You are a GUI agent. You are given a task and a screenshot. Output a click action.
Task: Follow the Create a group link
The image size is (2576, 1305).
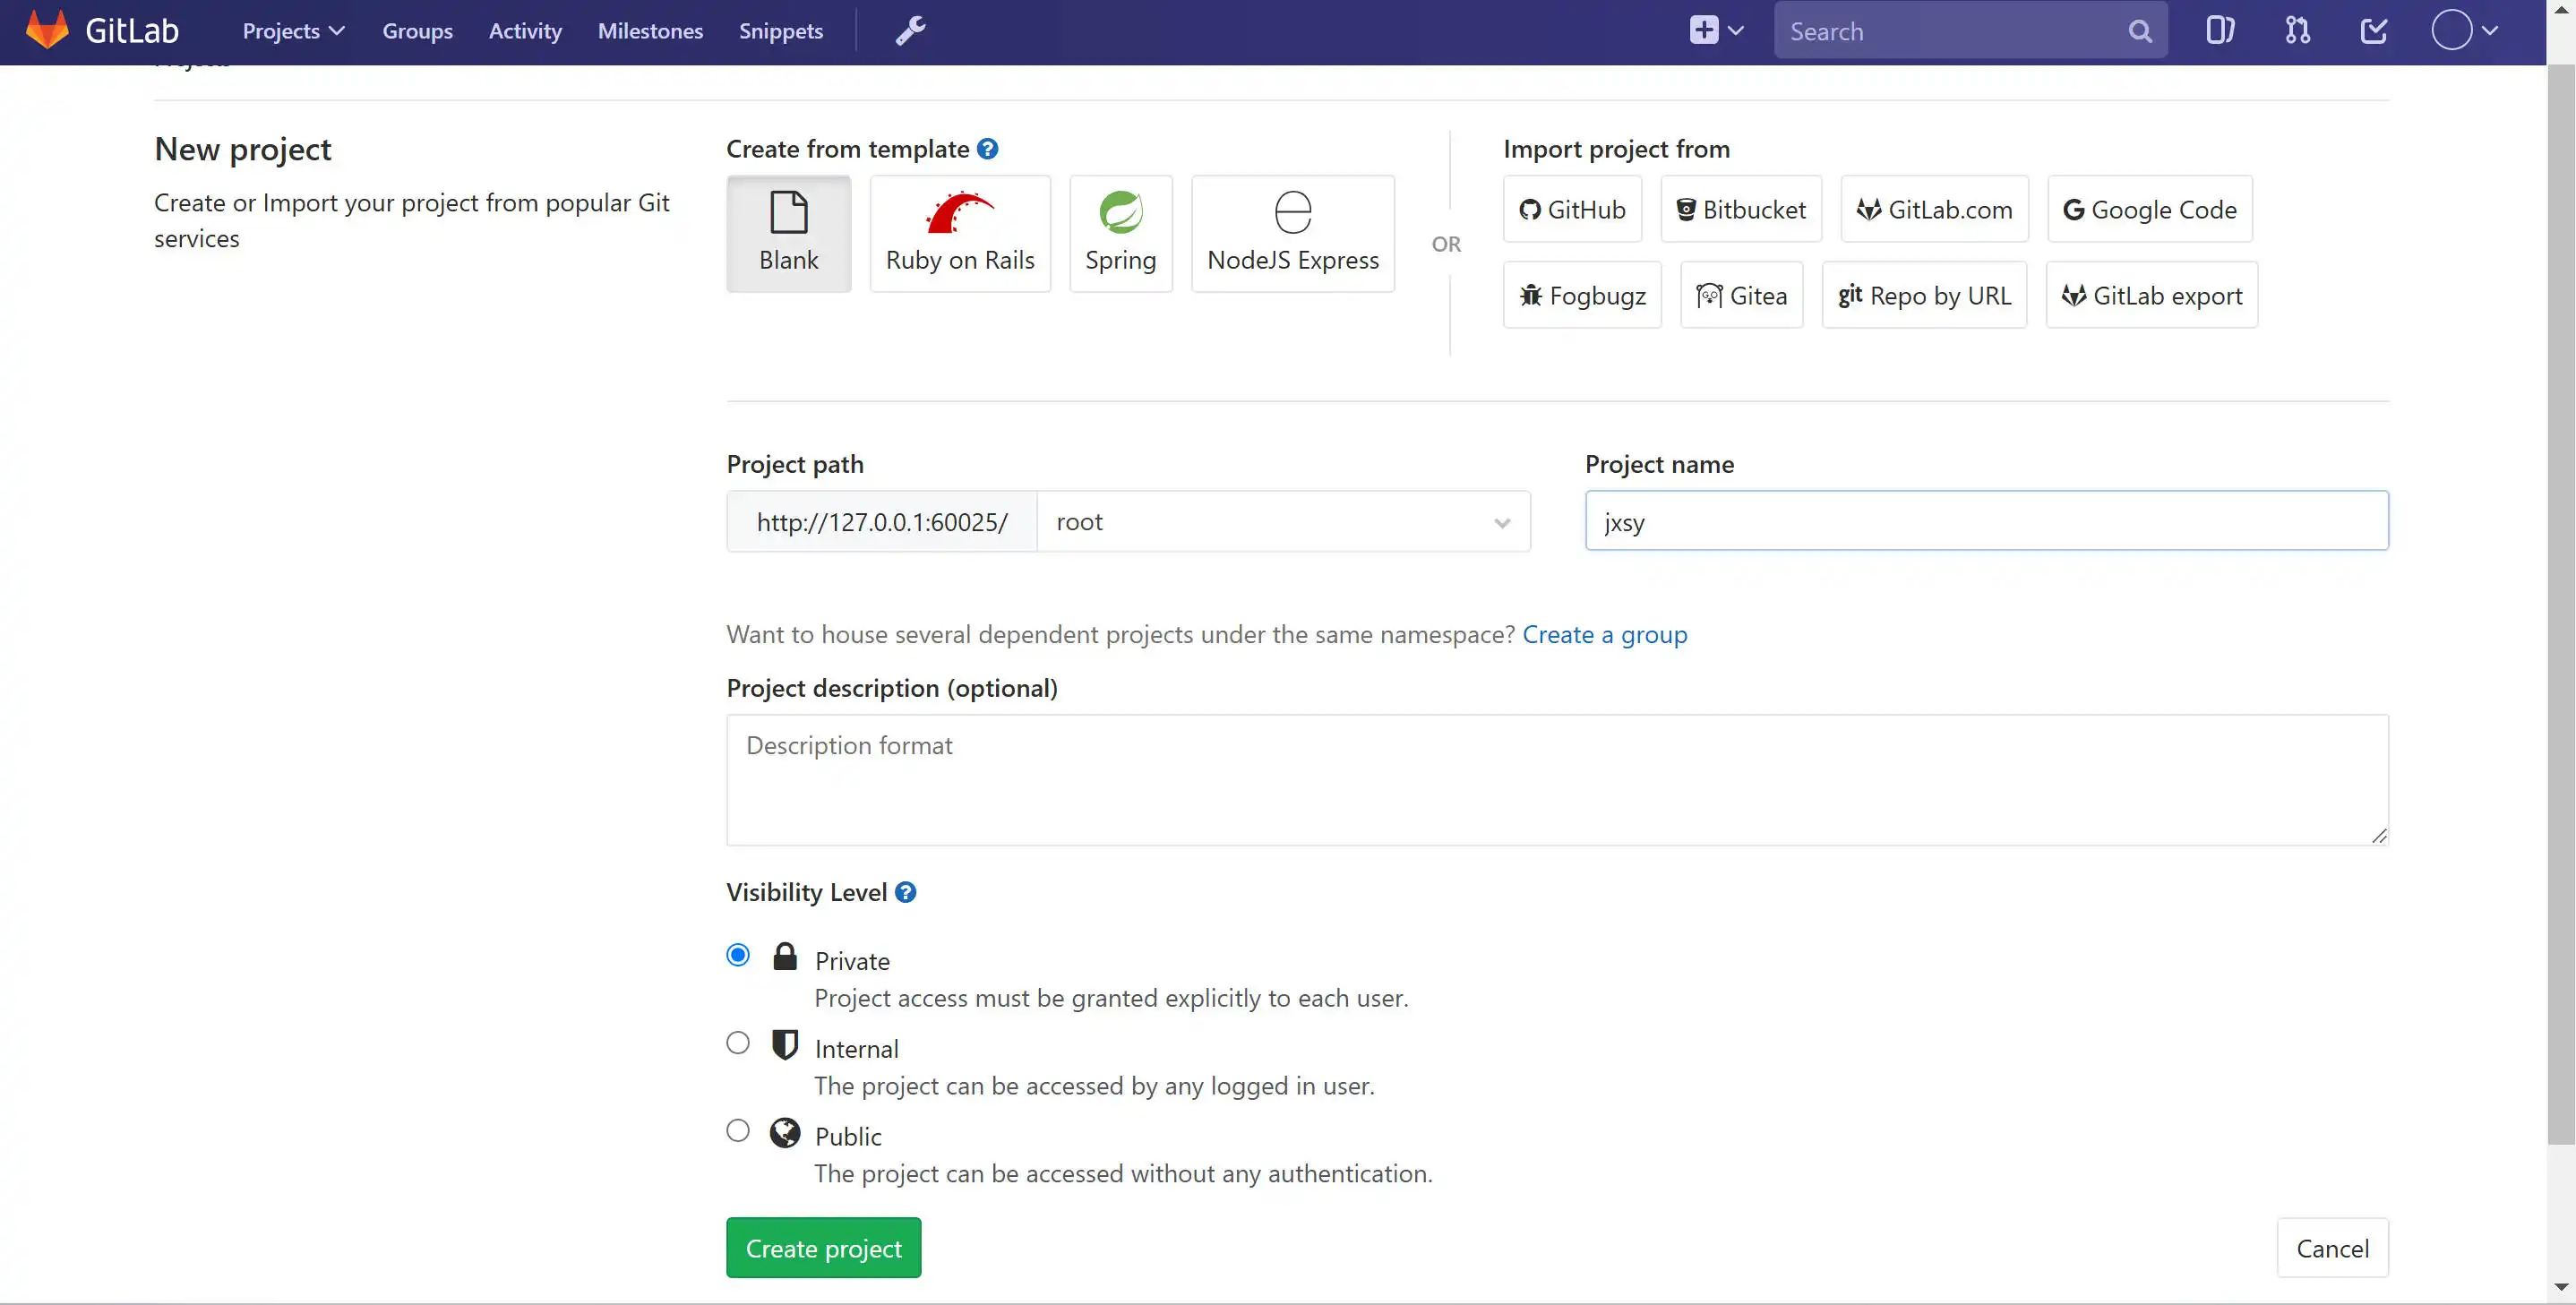(x=1604, y=634)
